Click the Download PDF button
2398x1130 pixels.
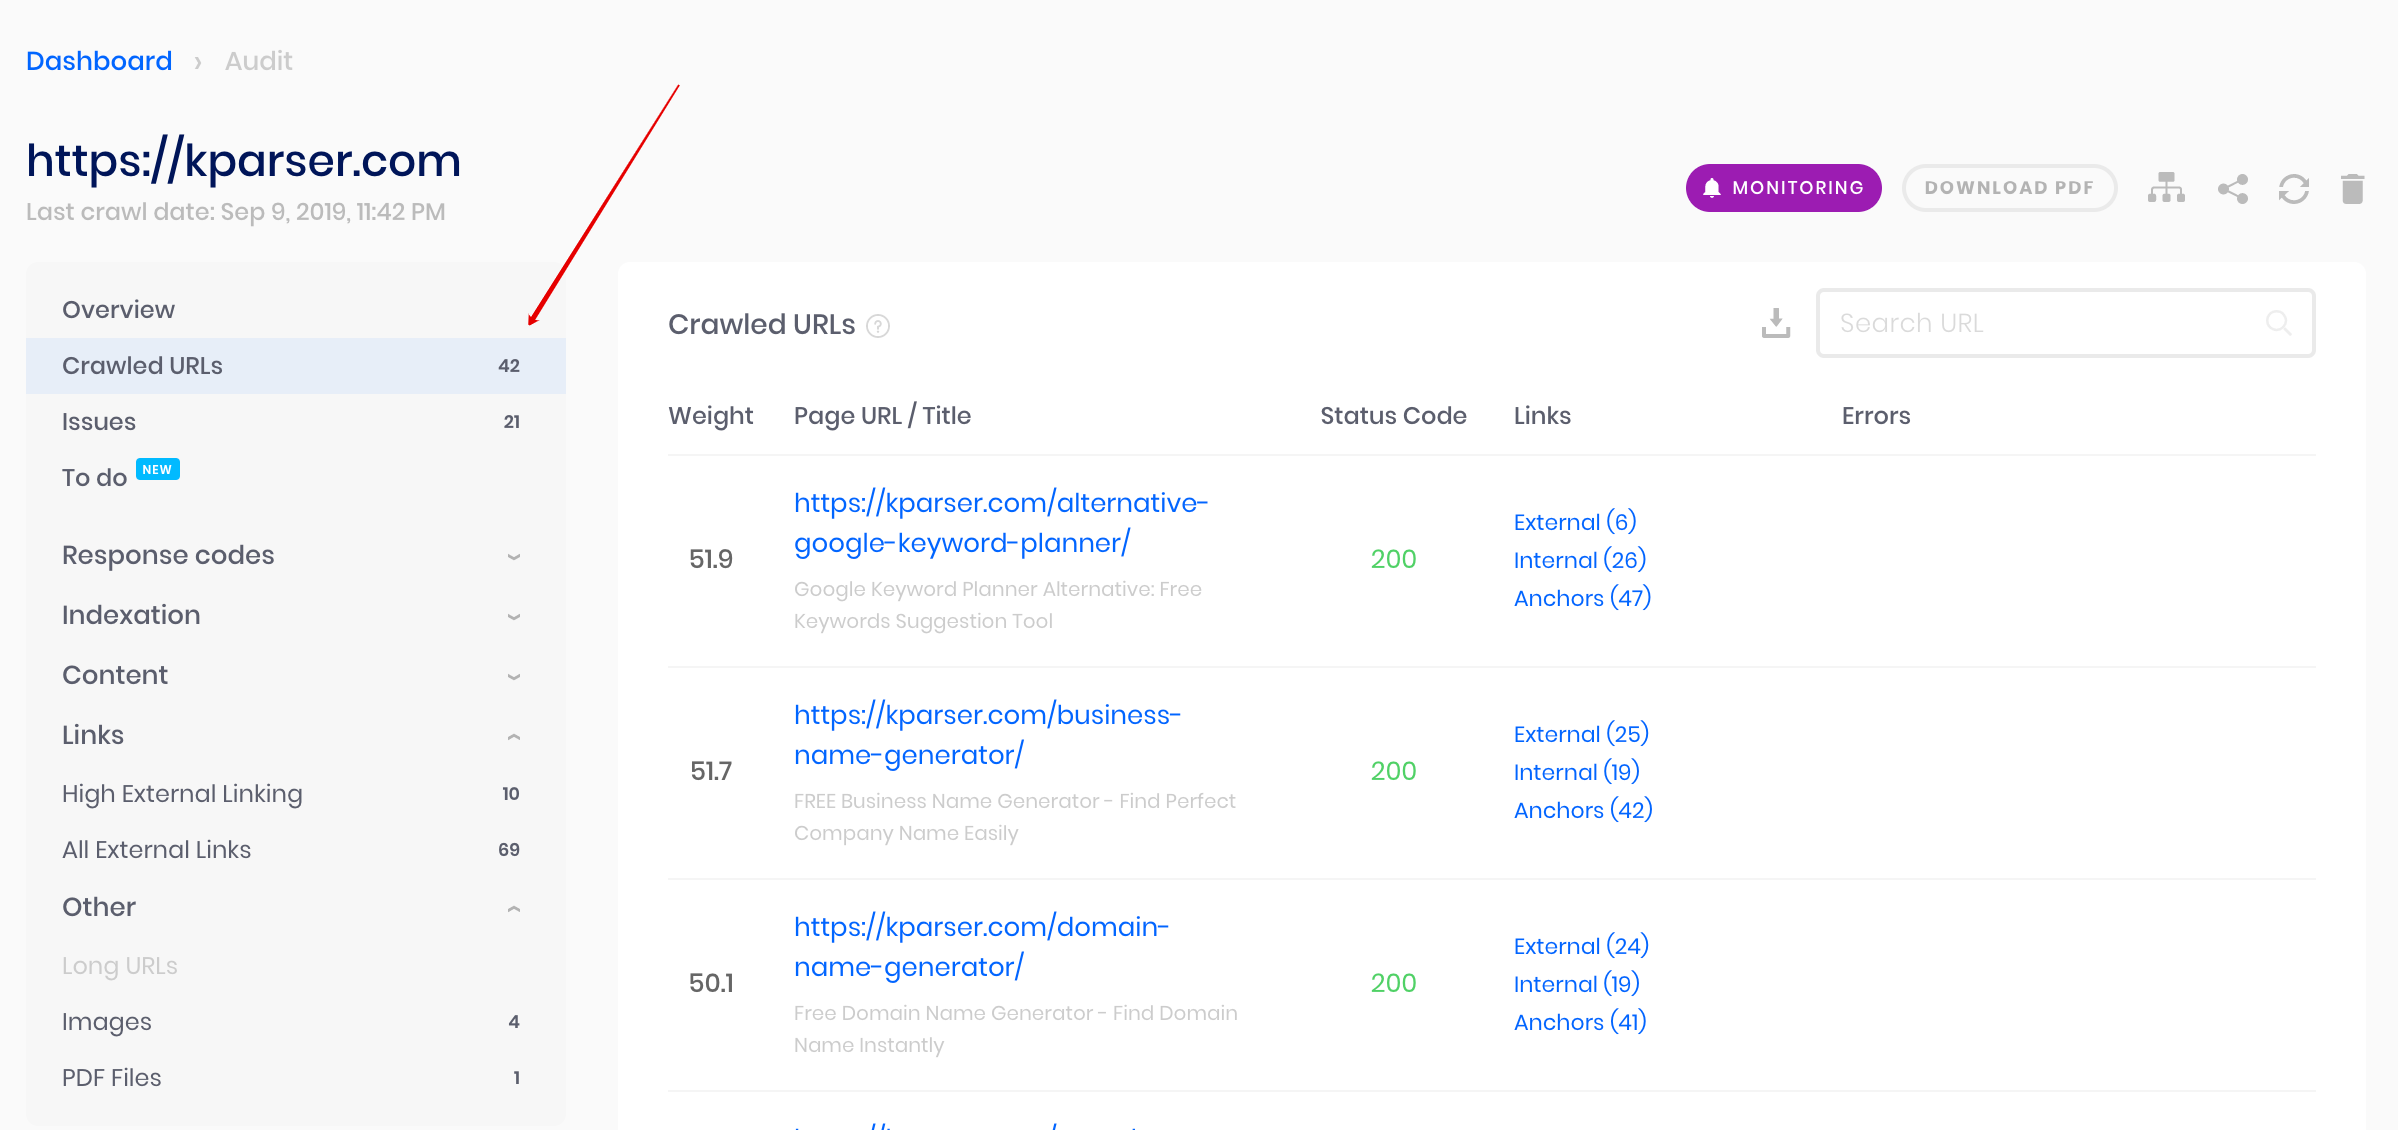pyautogui.click(x=2009, y=188)
